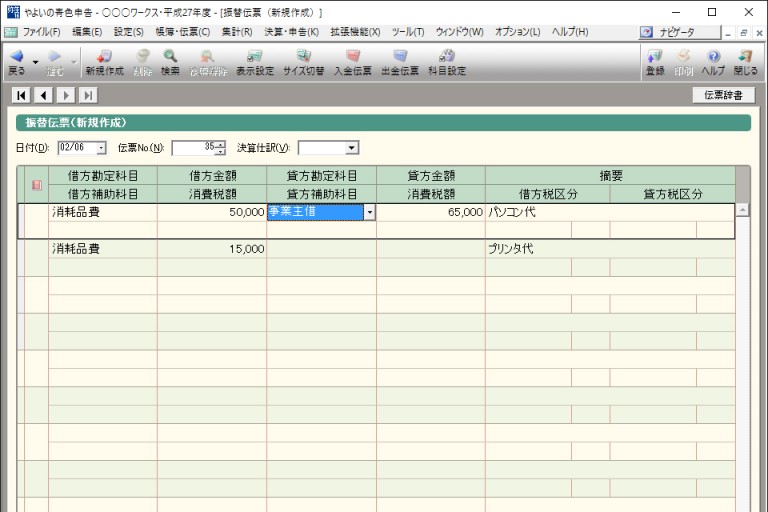Open 科目設定 account settings
The width and height of the screenshot is (768, 512).
pyautogui.click(x=447, y=62)
